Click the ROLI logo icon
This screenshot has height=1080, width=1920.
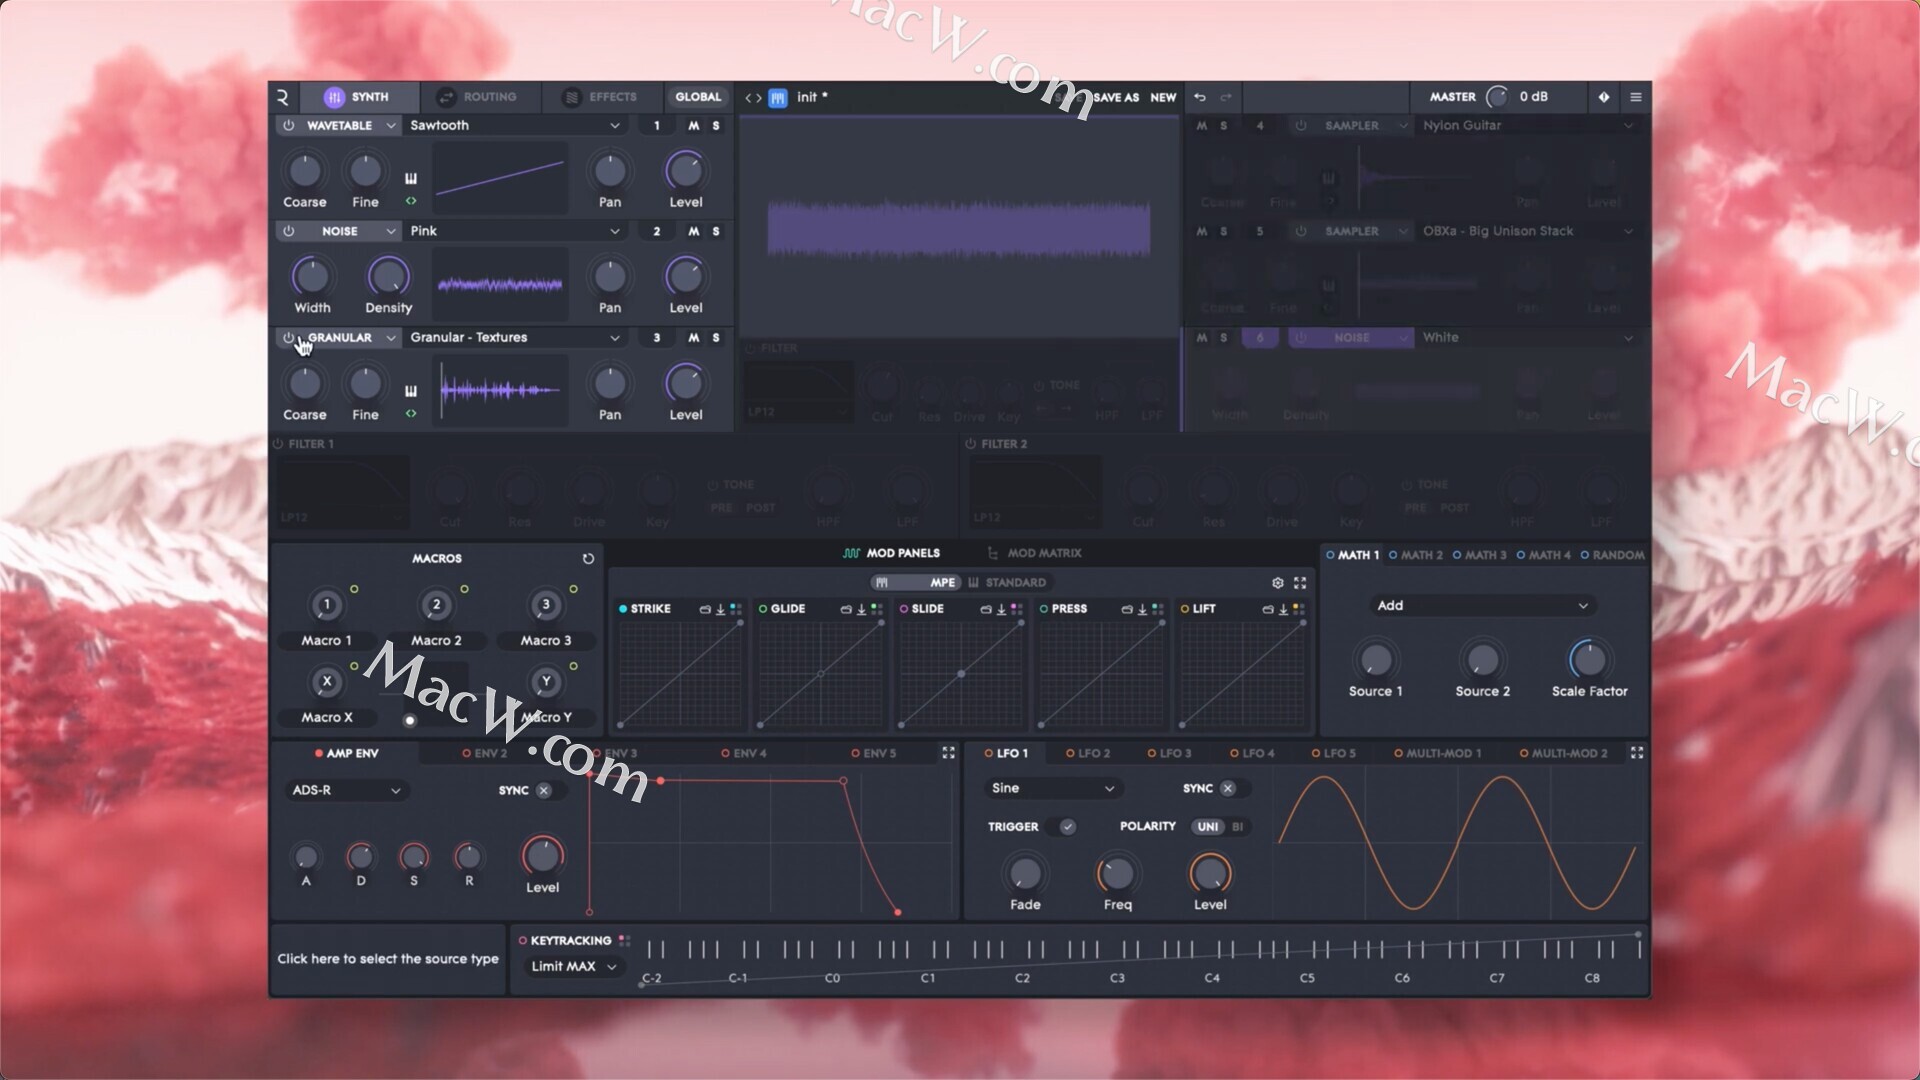tap(283, 97)
